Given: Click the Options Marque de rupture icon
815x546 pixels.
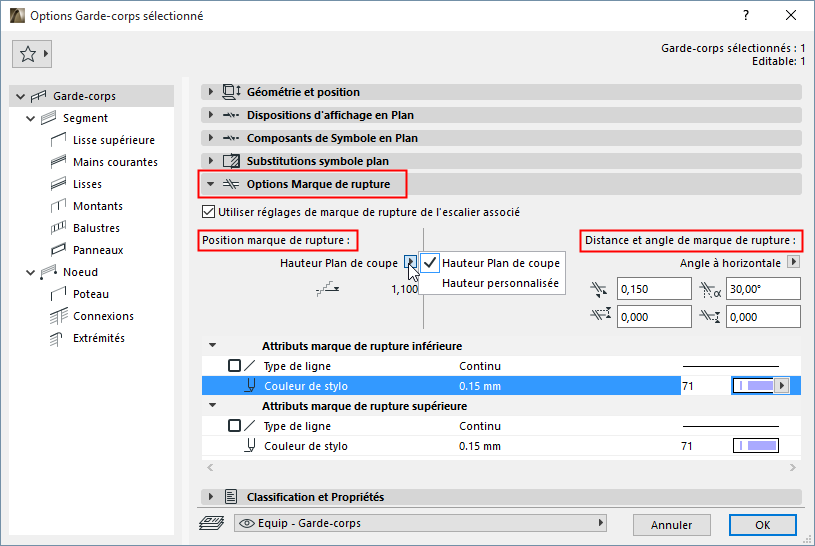Looking at the screenshot, I should pyautogui.click(x=231, y=184).
